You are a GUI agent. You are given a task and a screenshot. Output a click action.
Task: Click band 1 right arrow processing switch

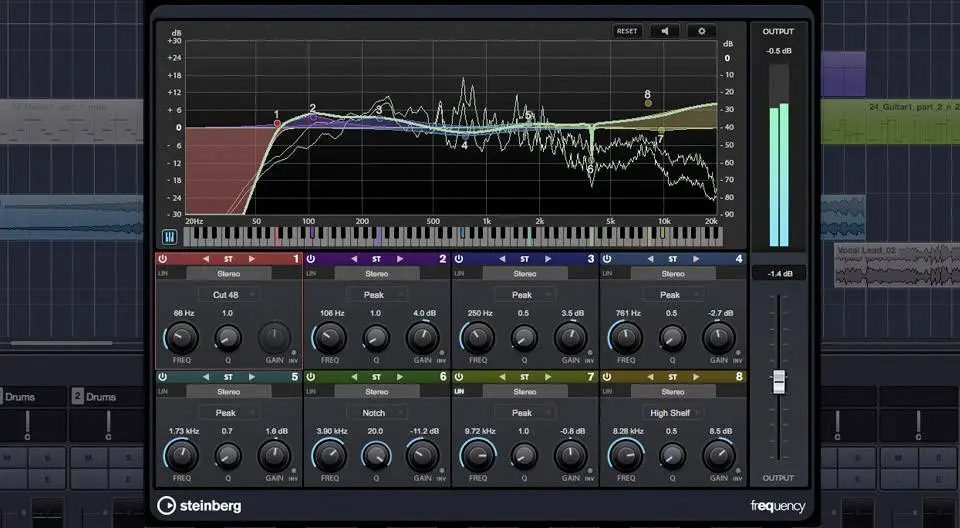tap(252, 259)
